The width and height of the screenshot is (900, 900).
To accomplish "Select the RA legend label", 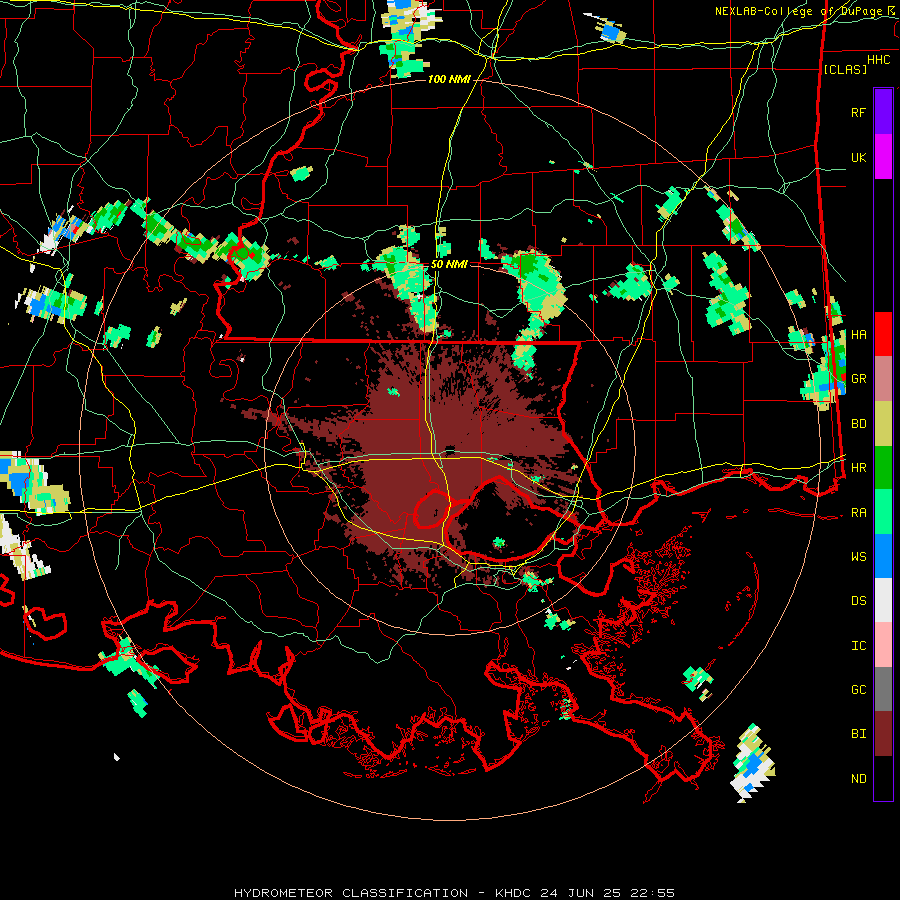I will [x=859, y=513].
